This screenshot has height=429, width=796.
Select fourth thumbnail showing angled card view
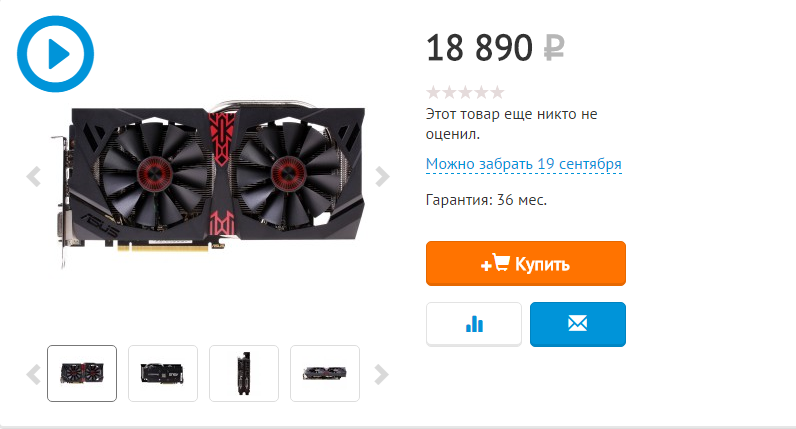(x=325, y=373)
